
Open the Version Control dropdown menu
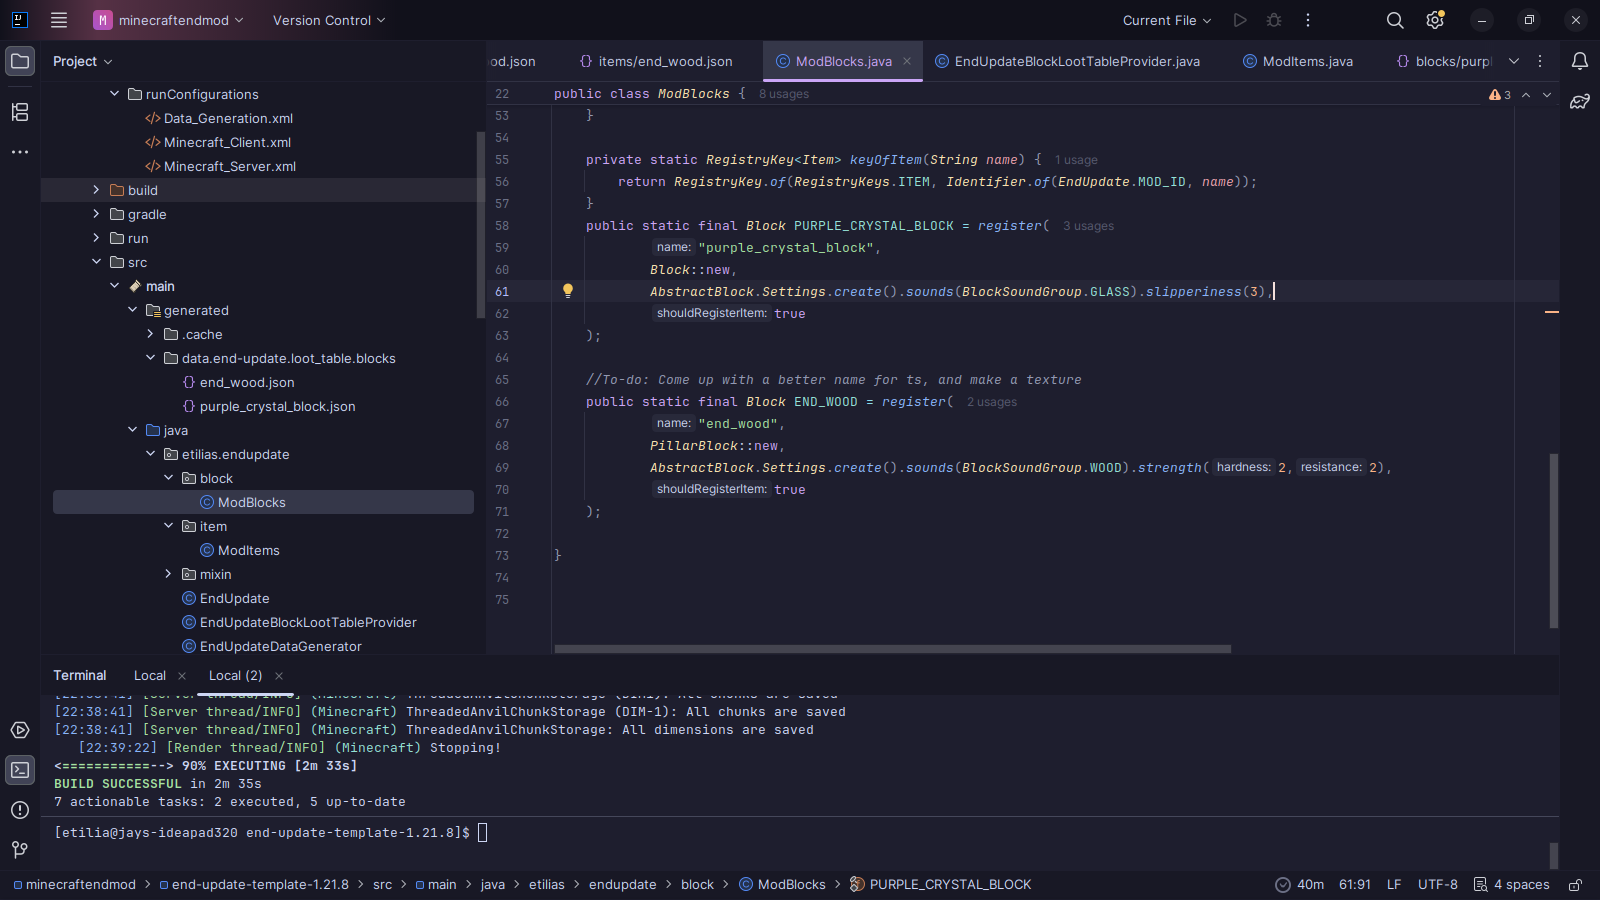pos(329,20)
